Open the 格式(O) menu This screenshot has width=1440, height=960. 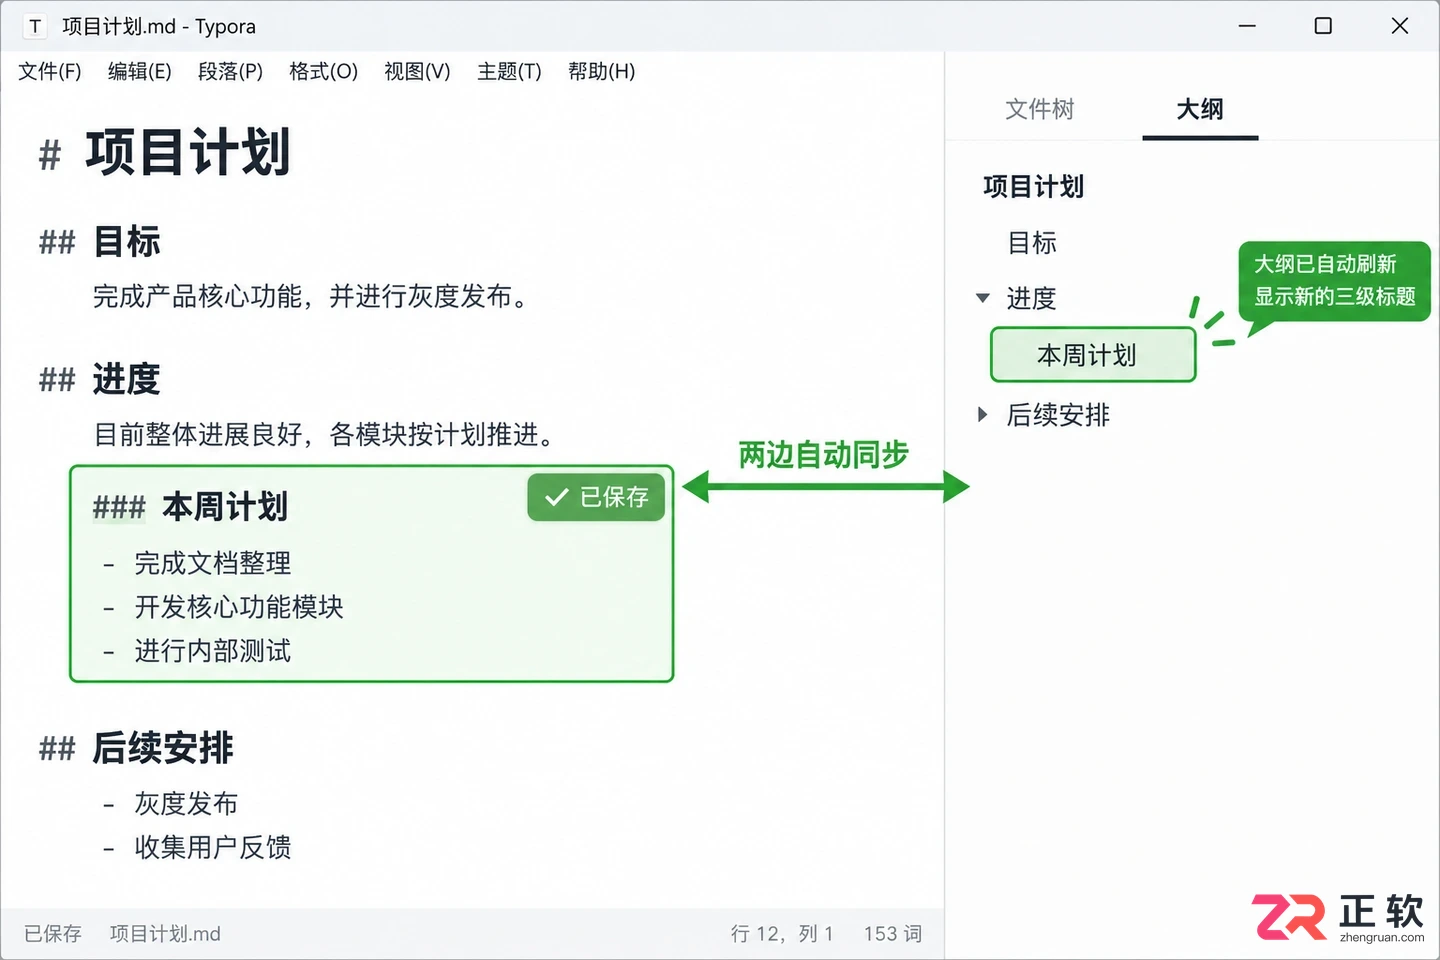tap(323, 71)
